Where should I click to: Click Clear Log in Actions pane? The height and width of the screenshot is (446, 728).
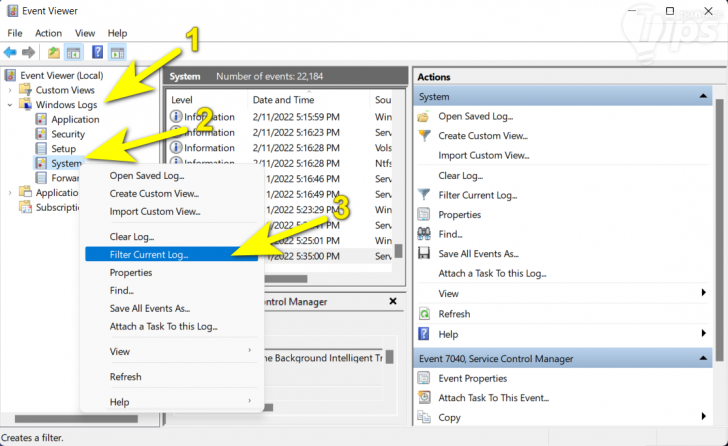(461, 175)
